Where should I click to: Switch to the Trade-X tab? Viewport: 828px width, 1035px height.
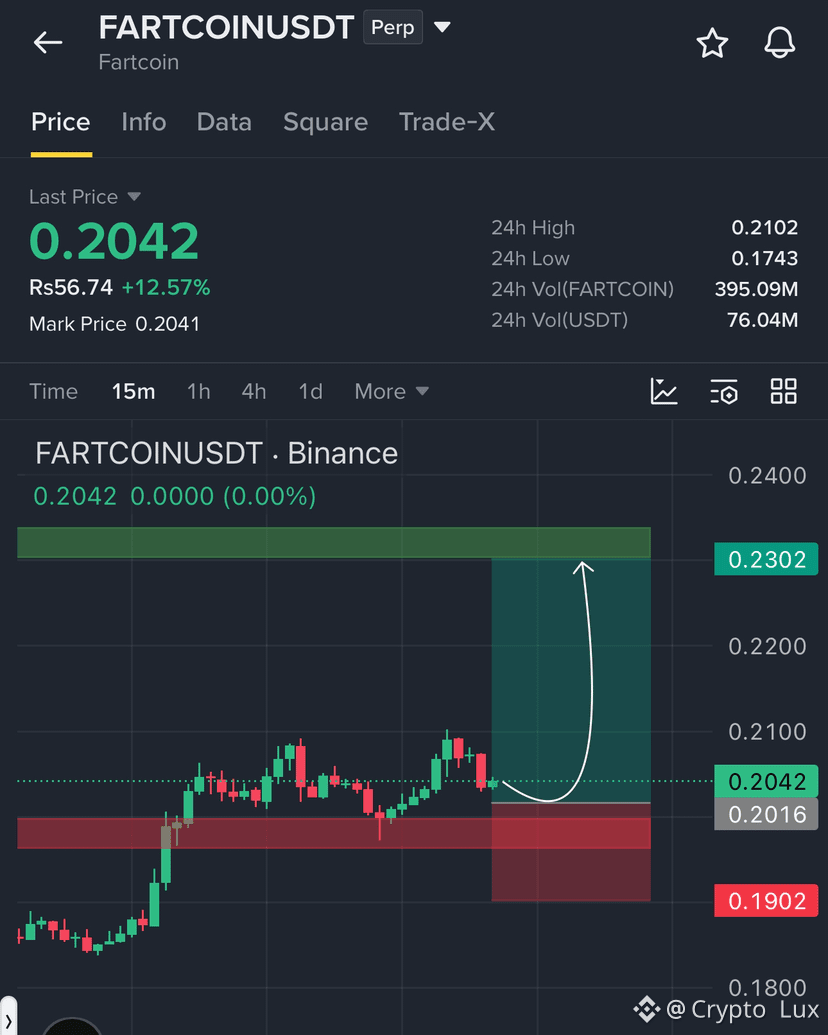(447, 122)
